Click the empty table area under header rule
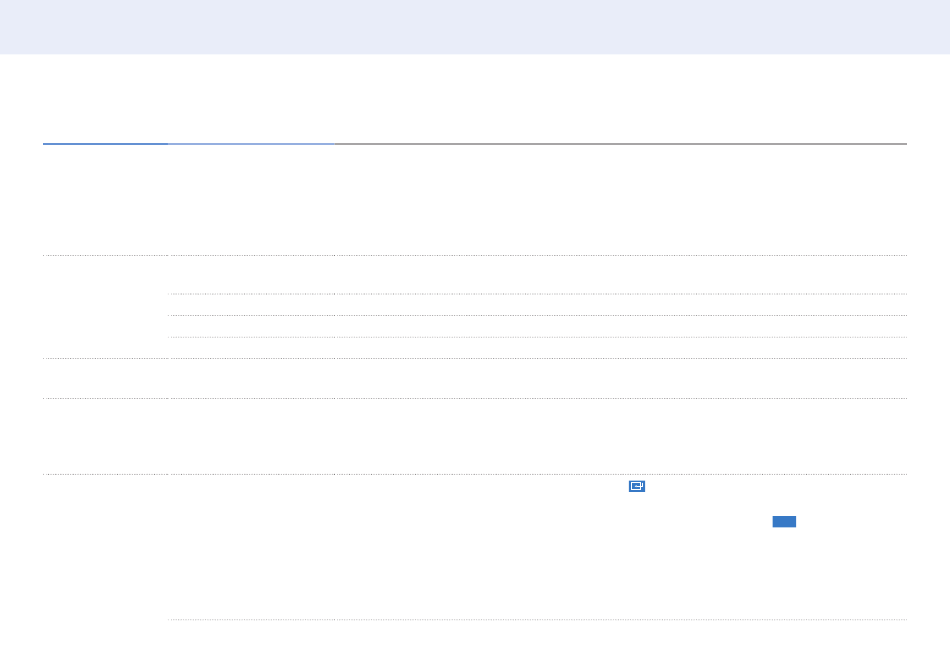This screenshot has width=950, height=672. click(475, 200)
